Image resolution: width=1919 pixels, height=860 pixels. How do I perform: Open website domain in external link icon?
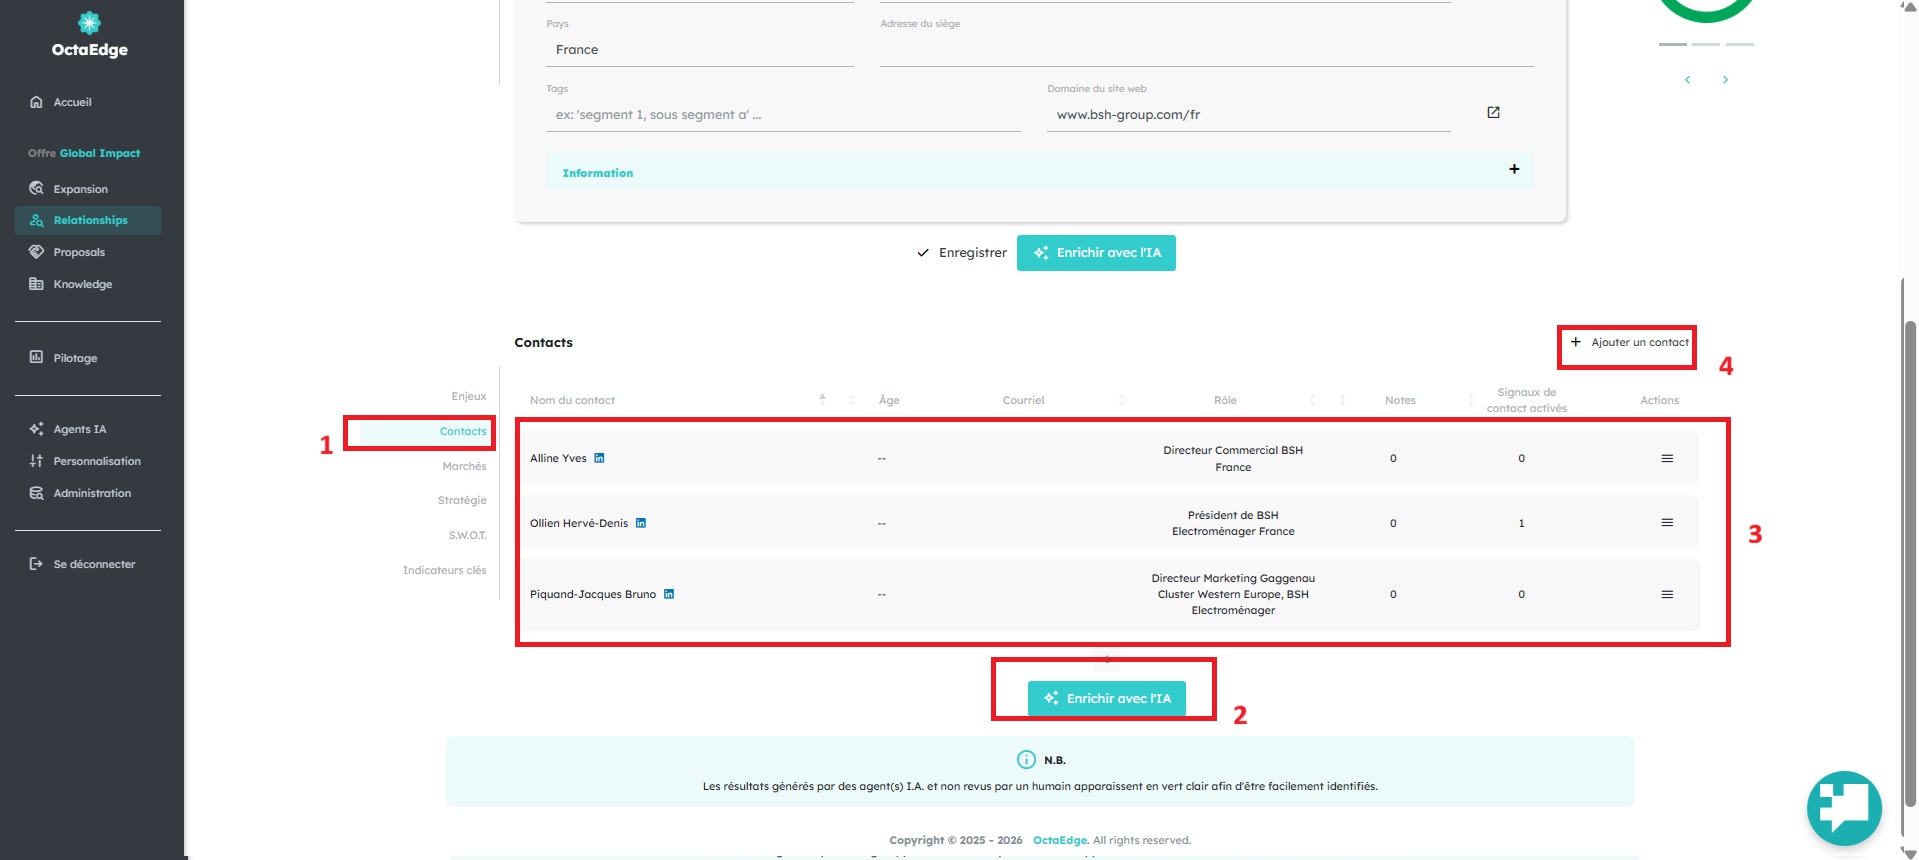click(x=1493, y=113)
